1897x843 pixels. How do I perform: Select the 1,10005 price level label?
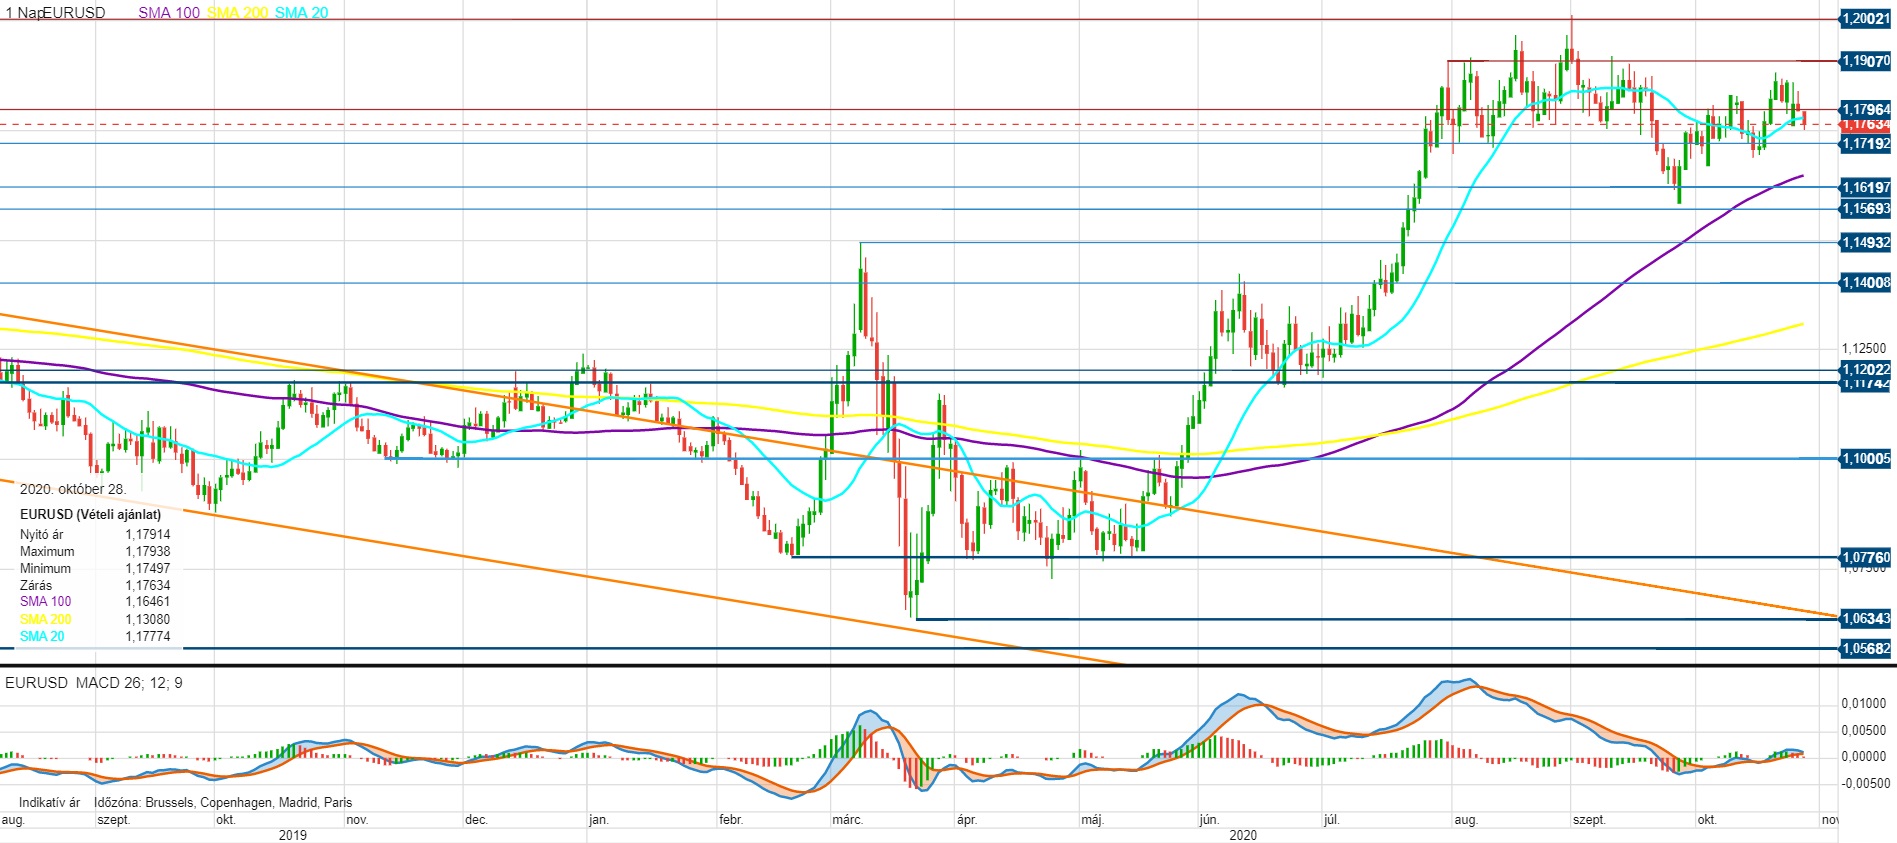(1866, 459)
